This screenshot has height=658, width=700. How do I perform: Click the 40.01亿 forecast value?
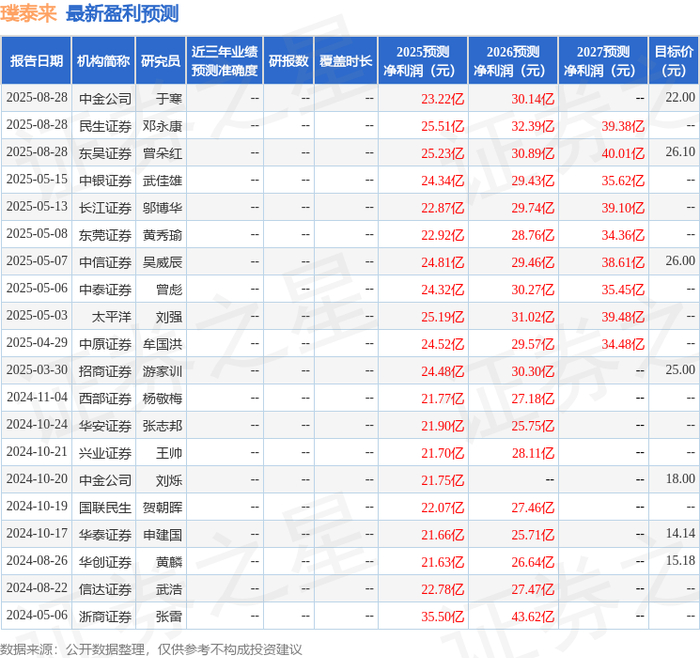pyautogui.click(x=623, y=154)
